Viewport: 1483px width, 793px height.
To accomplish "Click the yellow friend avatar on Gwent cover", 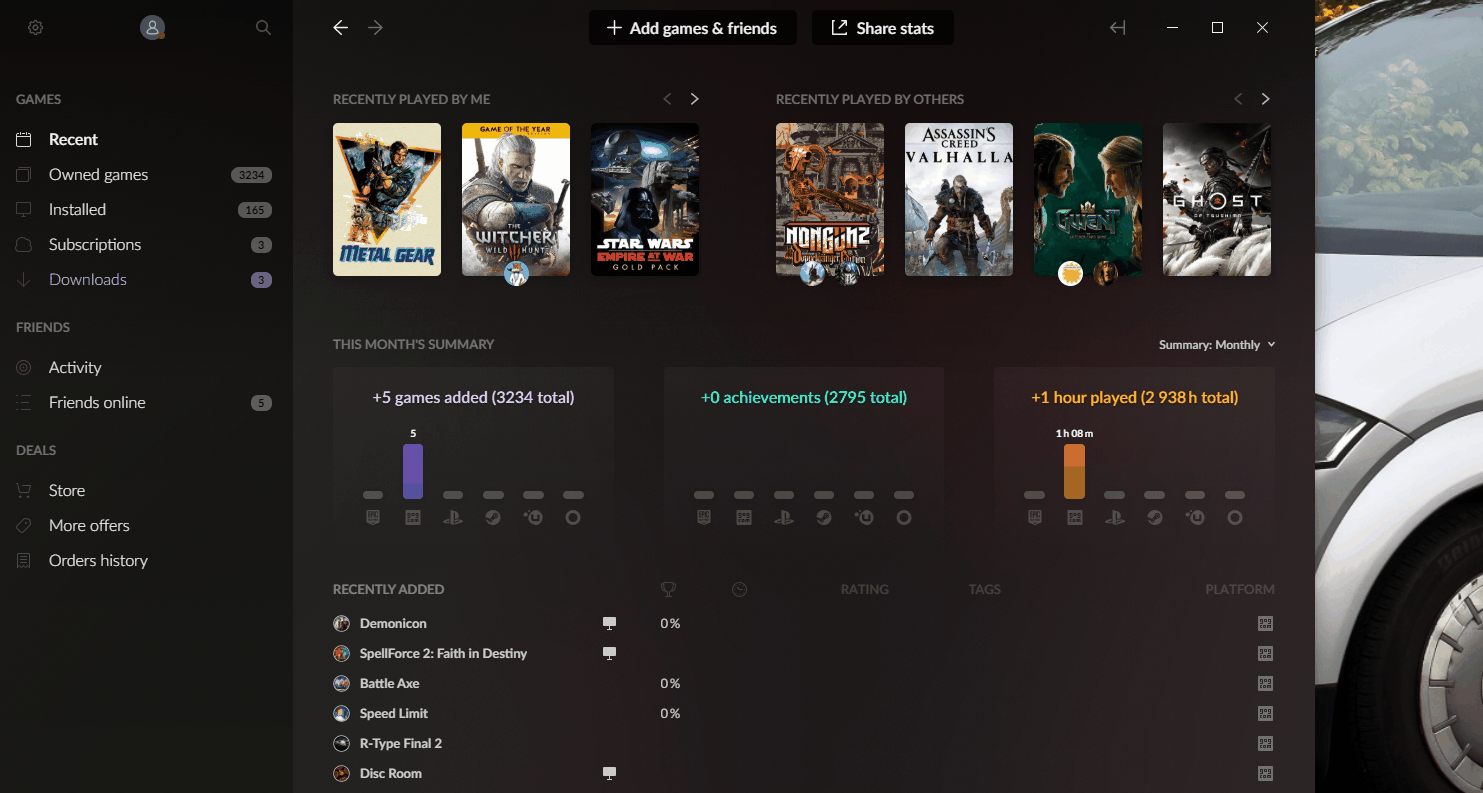I will [x=1071, y=273].
